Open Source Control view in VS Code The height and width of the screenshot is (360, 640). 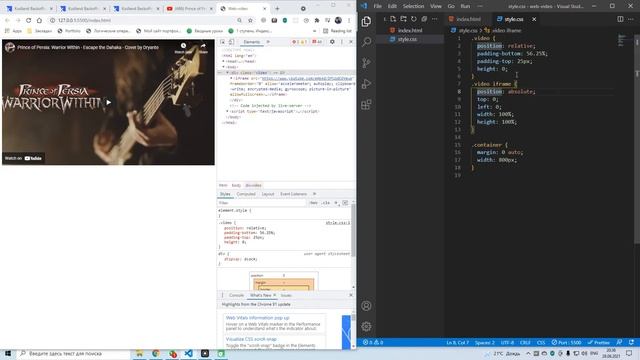pyautogui.click(x=366, y=63)
